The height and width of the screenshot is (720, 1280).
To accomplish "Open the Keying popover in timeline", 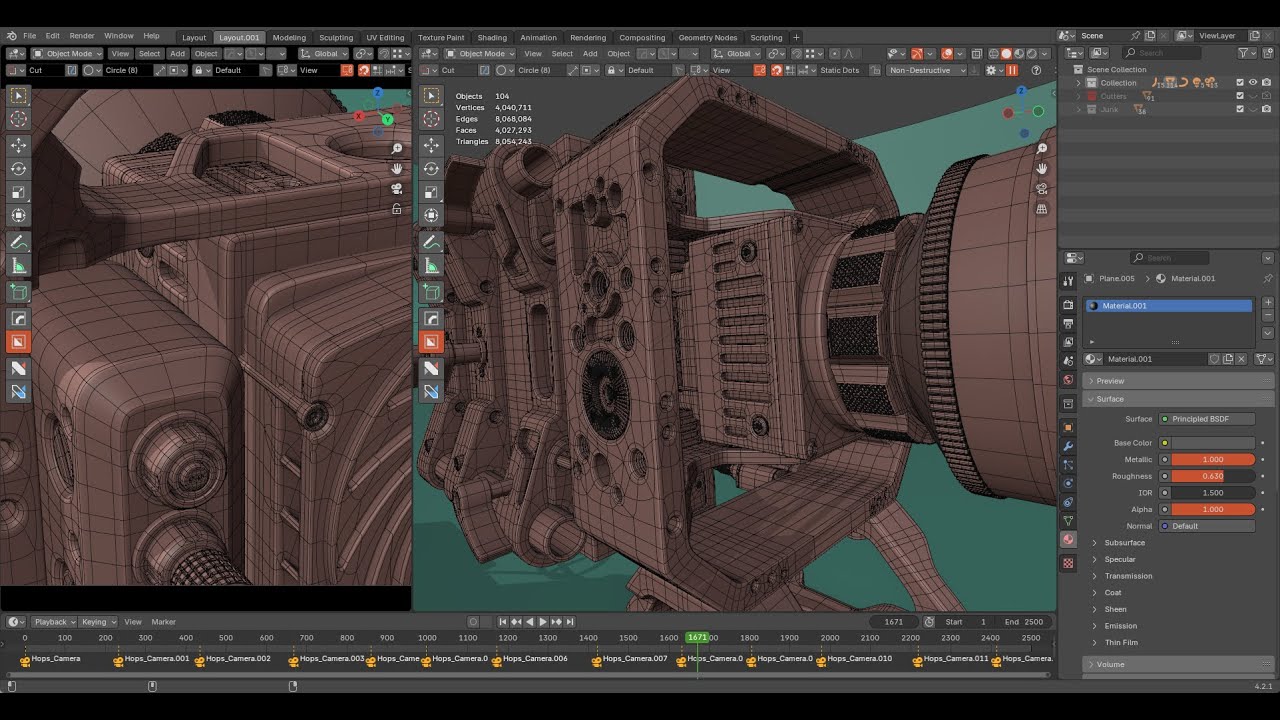I will coord(98,622).
